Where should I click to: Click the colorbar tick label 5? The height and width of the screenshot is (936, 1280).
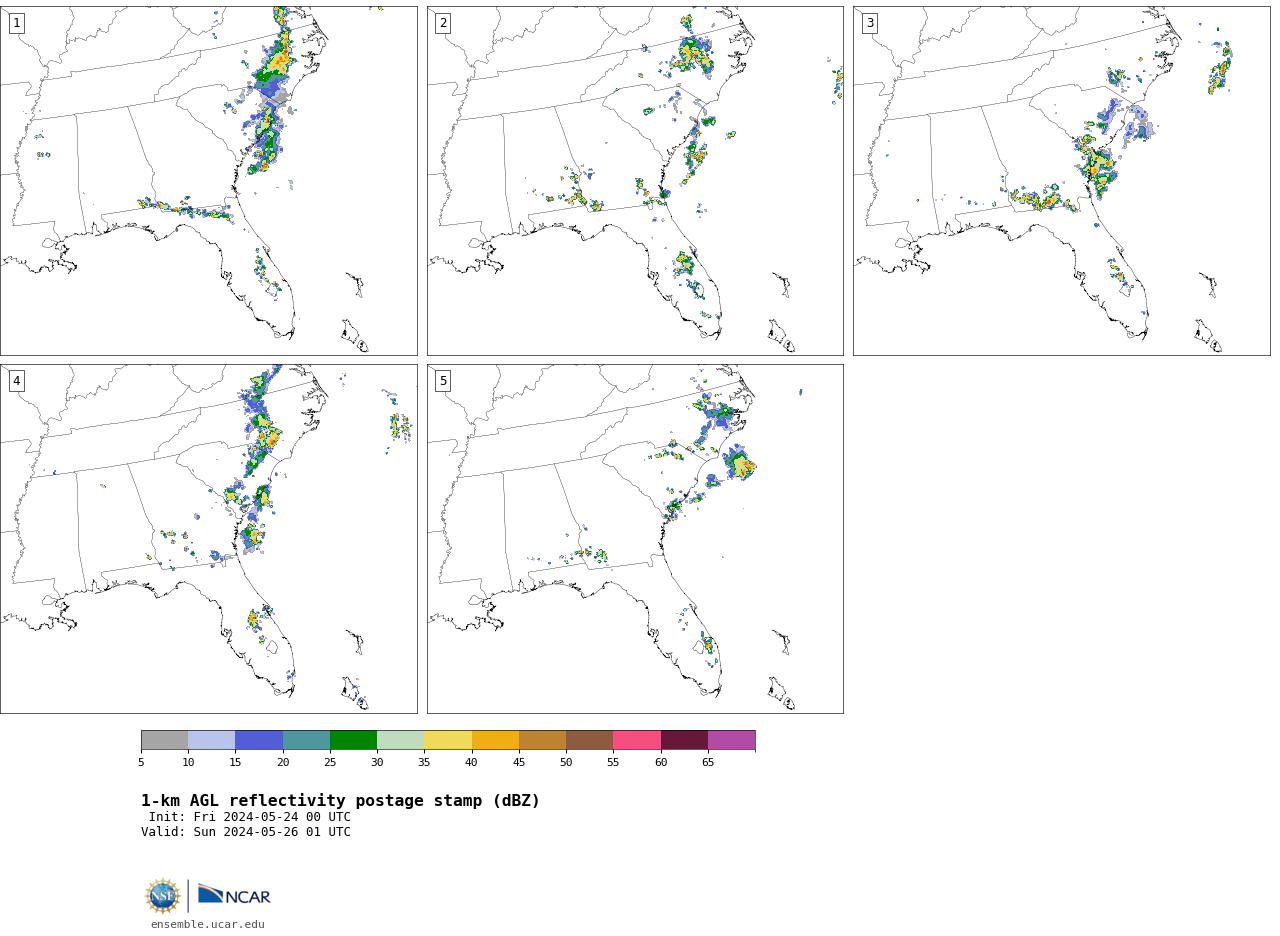(x=141, y=763)
